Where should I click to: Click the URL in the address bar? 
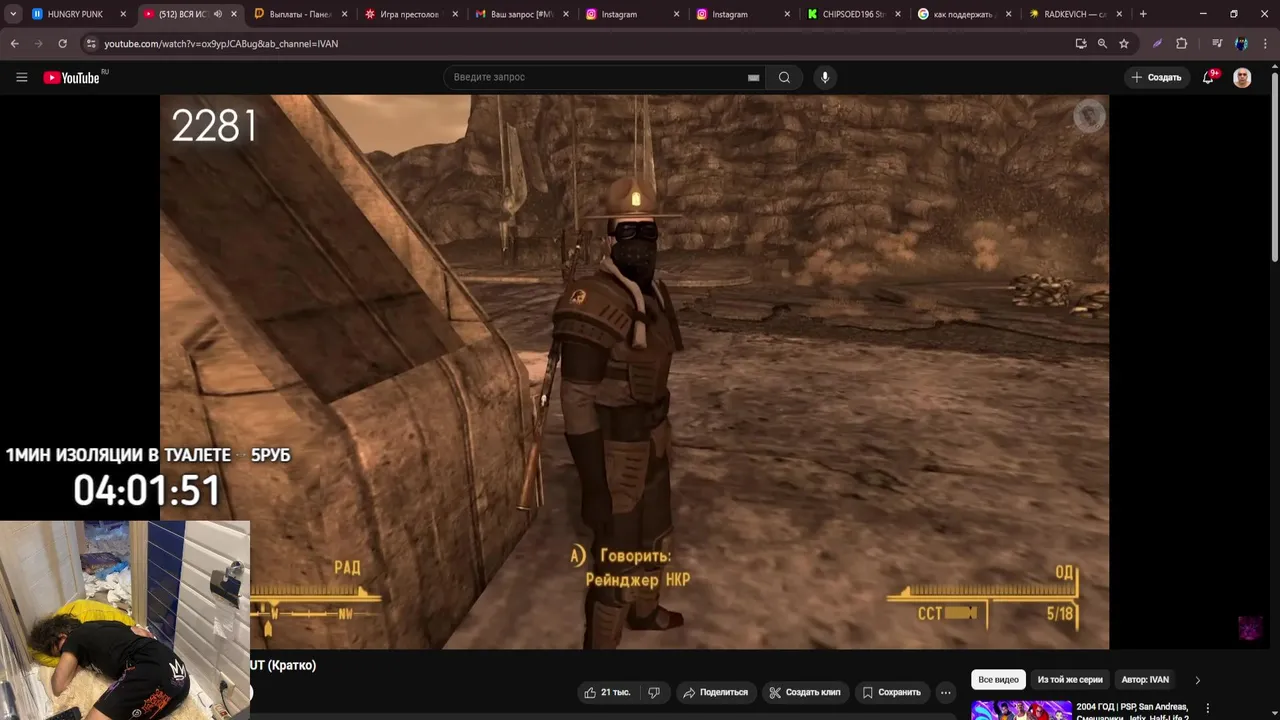[x=221, y=44]
